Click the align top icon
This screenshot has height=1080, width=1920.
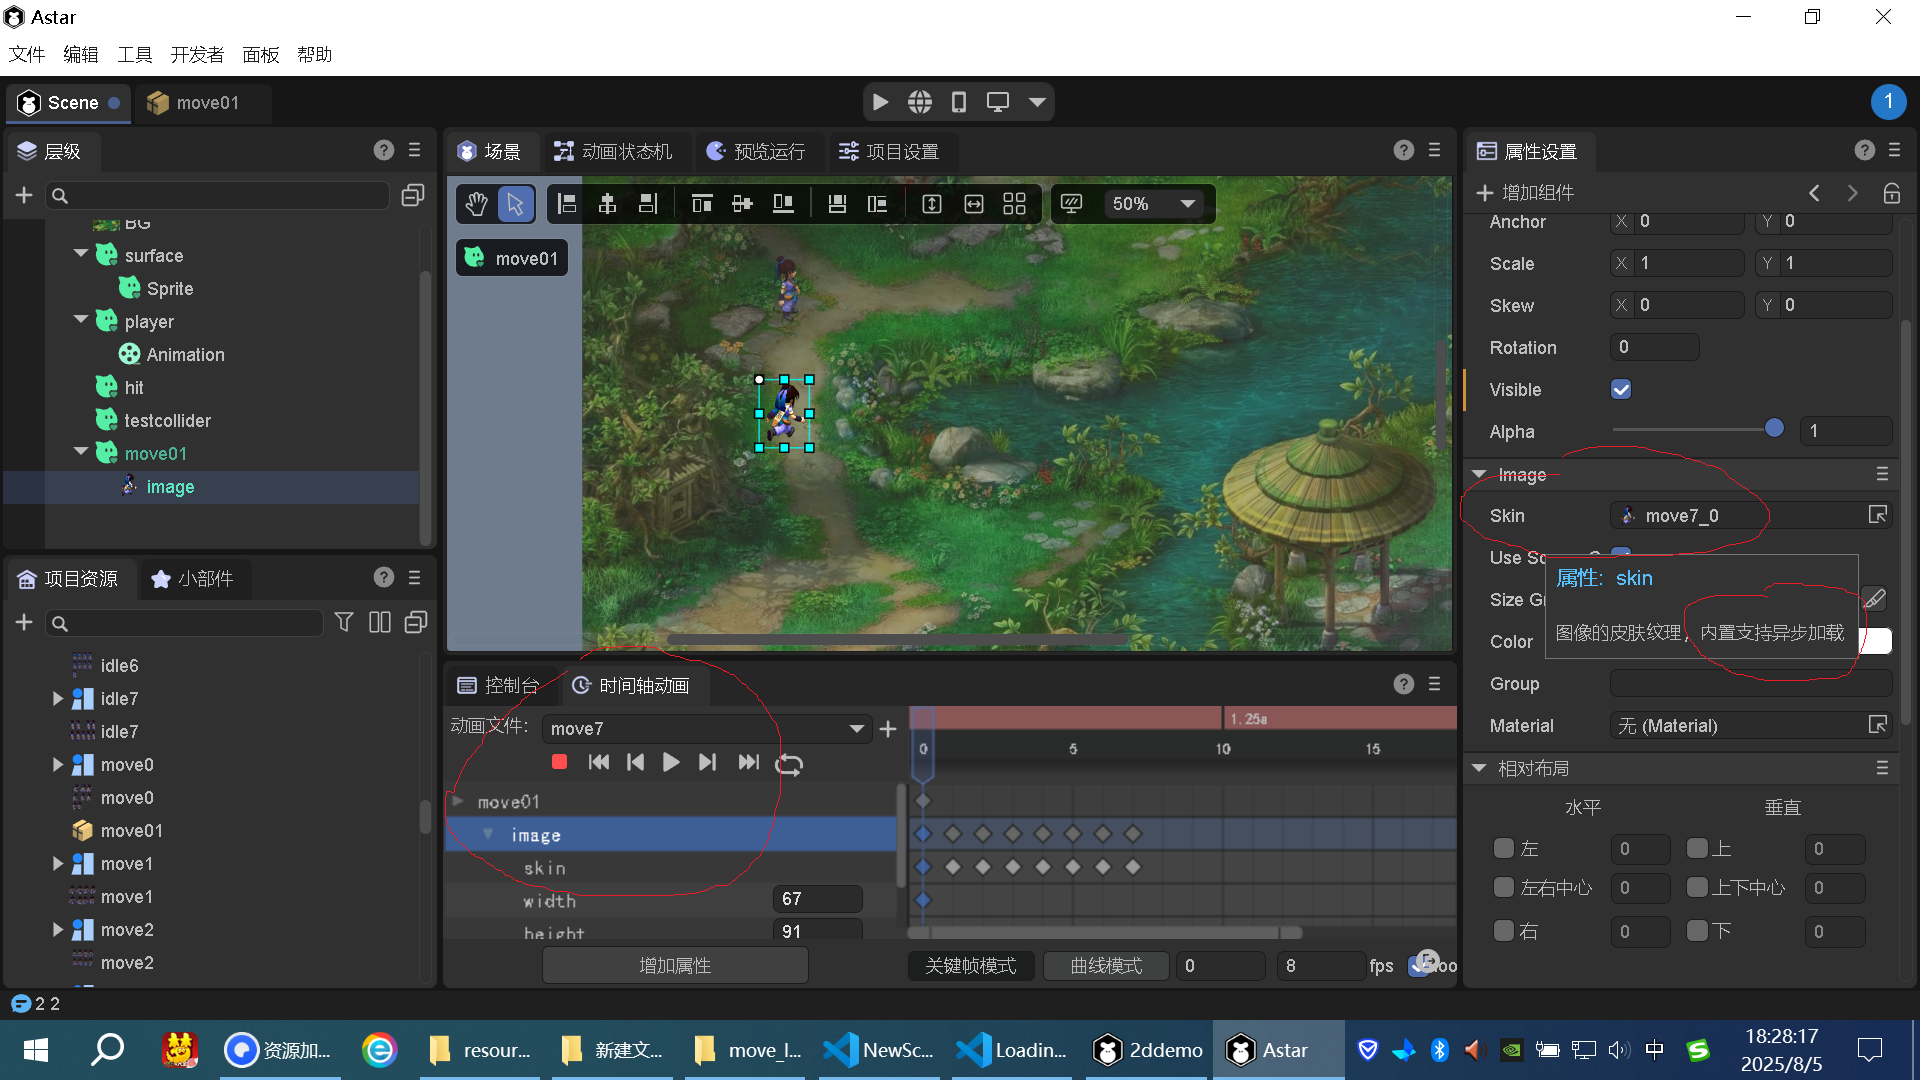click(702, 204)
